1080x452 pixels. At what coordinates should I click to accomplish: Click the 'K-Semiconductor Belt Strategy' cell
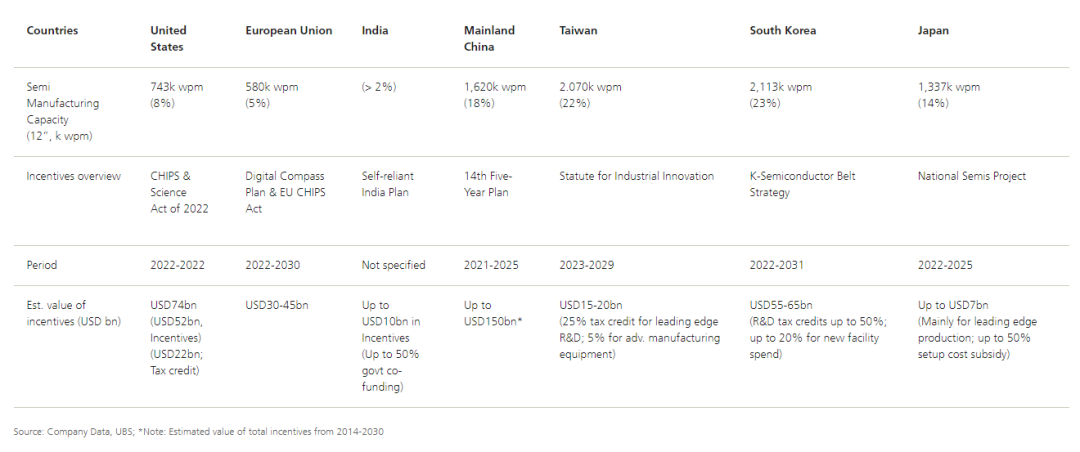pos(802,184)
